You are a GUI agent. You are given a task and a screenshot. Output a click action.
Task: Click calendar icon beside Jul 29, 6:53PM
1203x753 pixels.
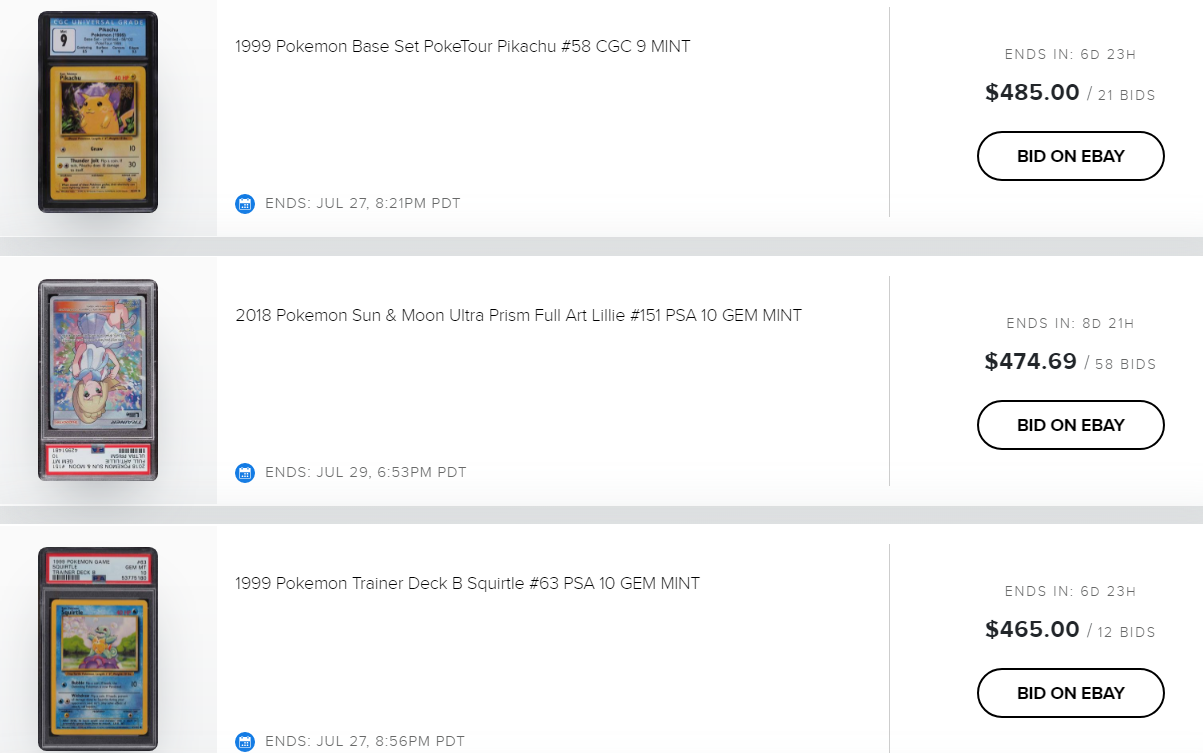click(x=245, y=473)
